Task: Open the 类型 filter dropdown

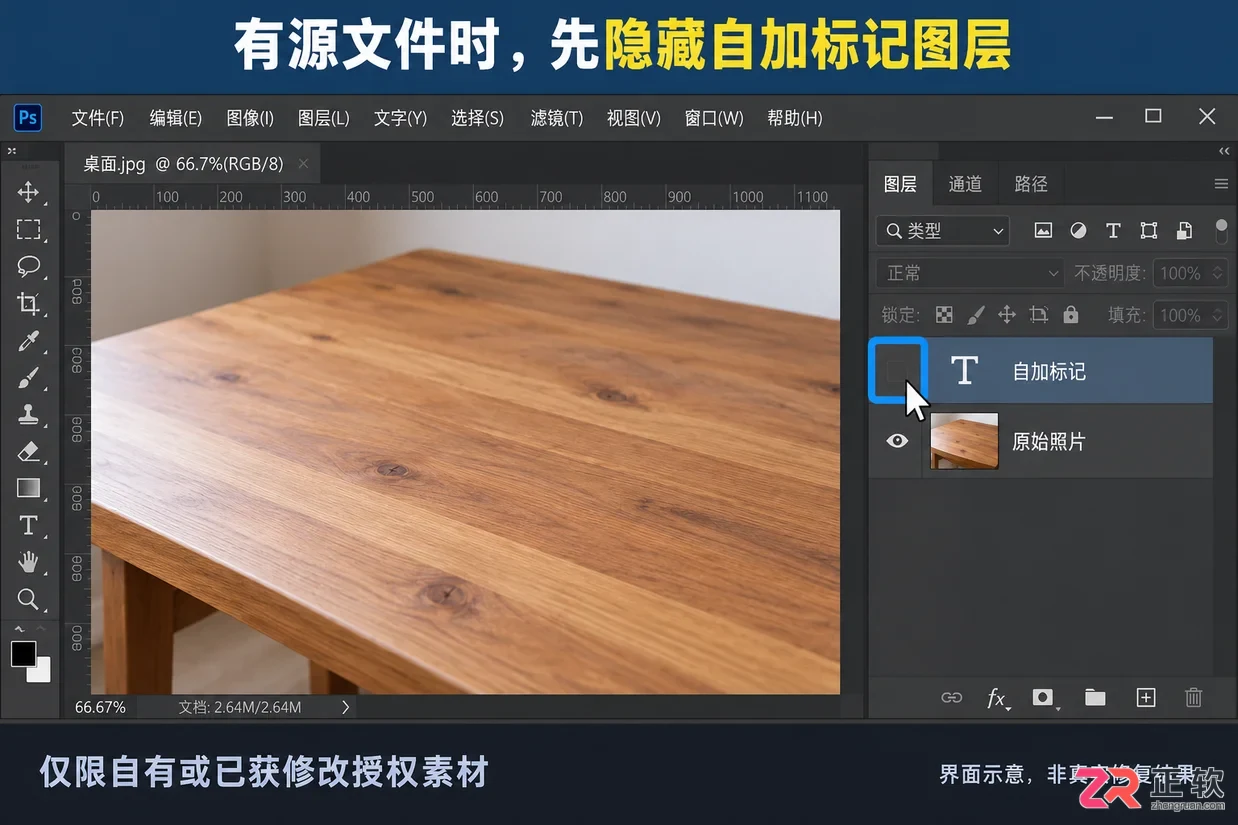Action: 943,231
